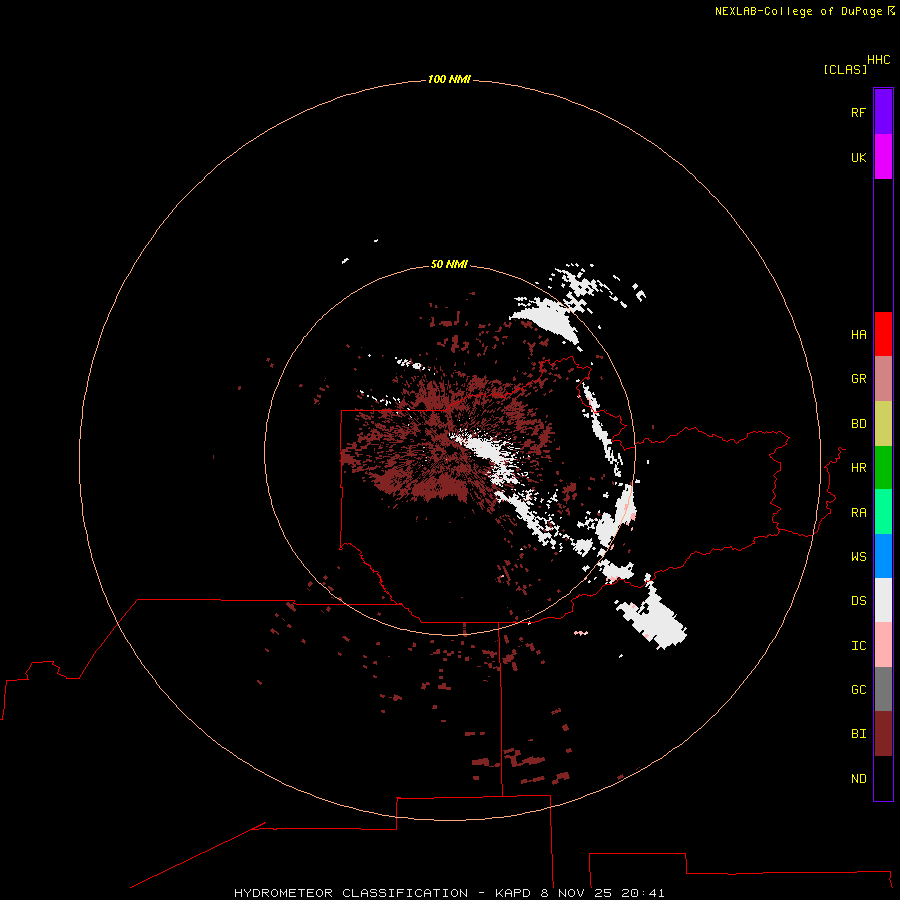Click the HR legend label
Image resolution: width=900 pixels, height=900 pixels.
[x=858, y=468]
